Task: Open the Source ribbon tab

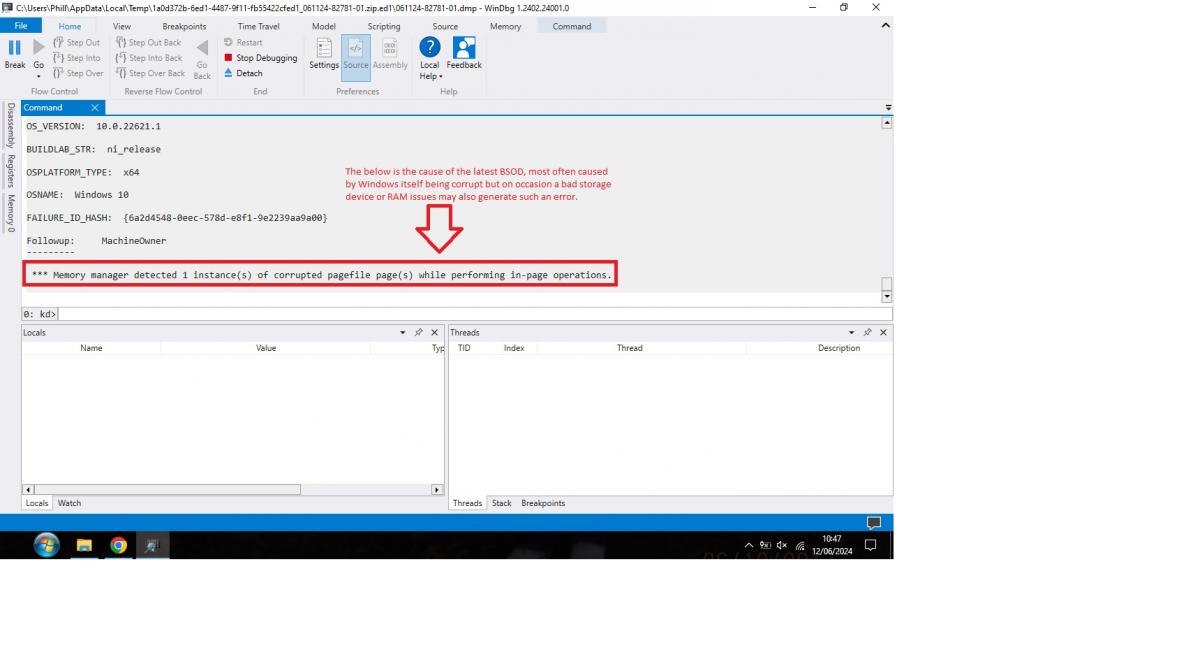Action: [x=445, y=26]
